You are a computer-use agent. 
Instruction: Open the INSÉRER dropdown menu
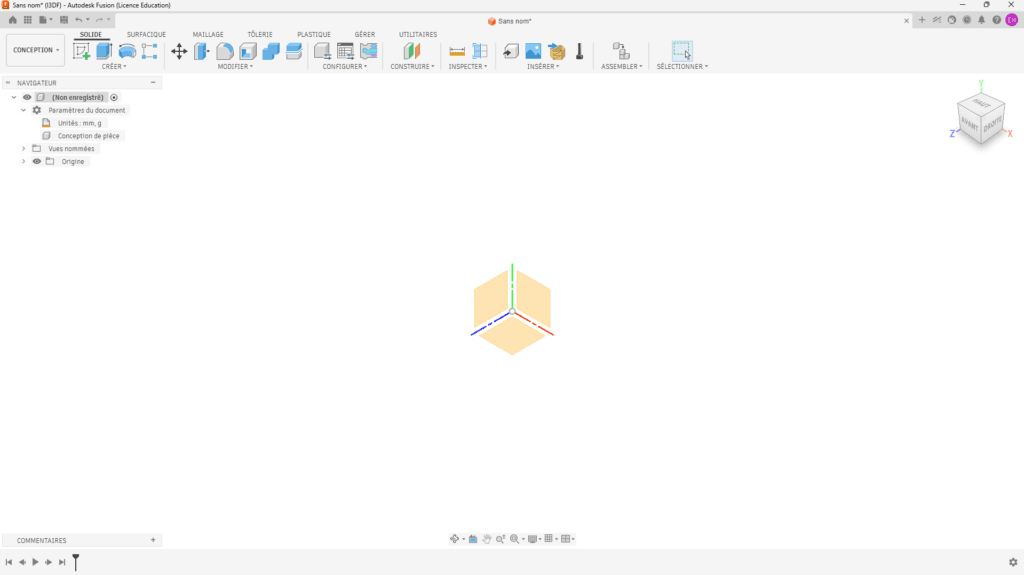pos(543,67)
